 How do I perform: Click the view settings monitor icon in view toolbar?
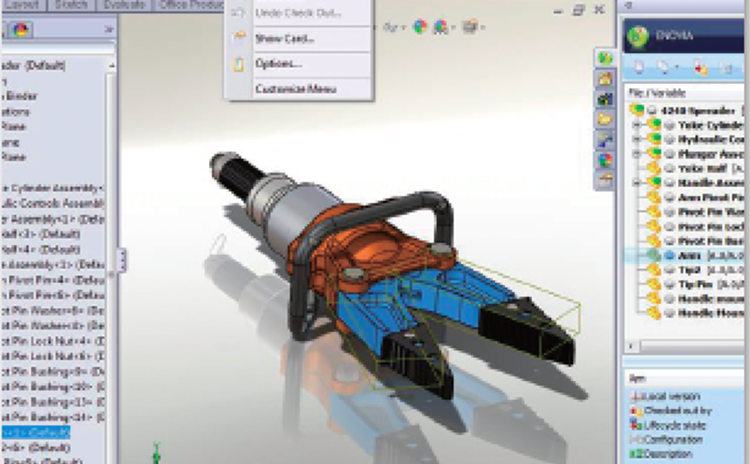coord(469,27)
